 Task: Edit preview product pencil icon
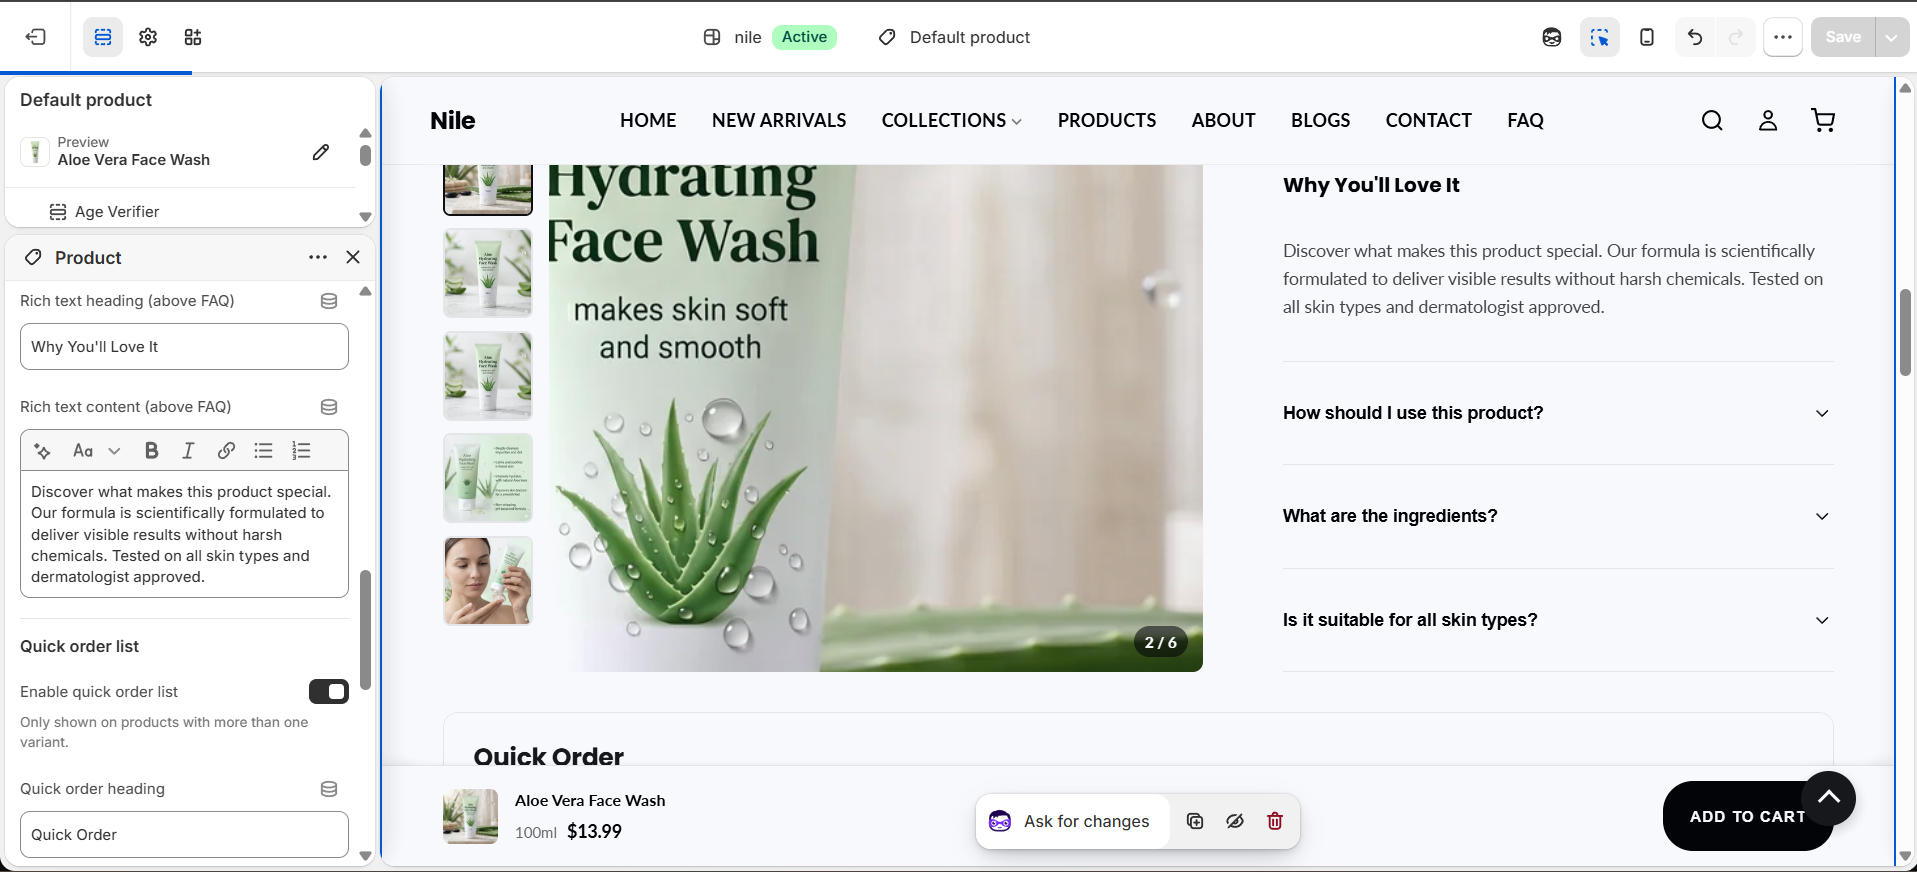point(321,152)
